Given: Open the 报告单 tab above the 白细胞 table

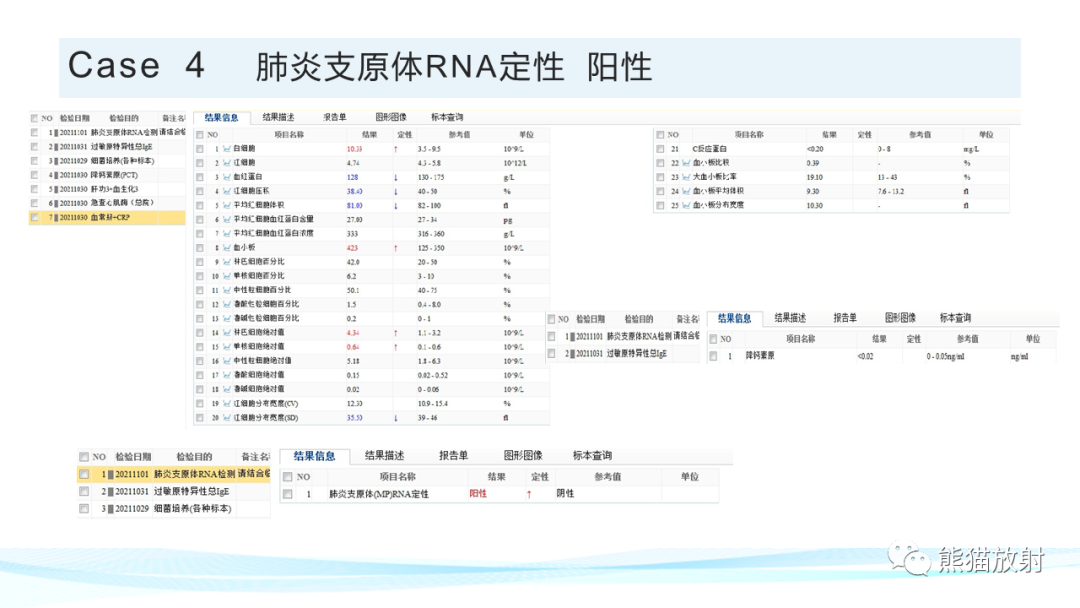Looking at the screenshot, I should point(335,117).
